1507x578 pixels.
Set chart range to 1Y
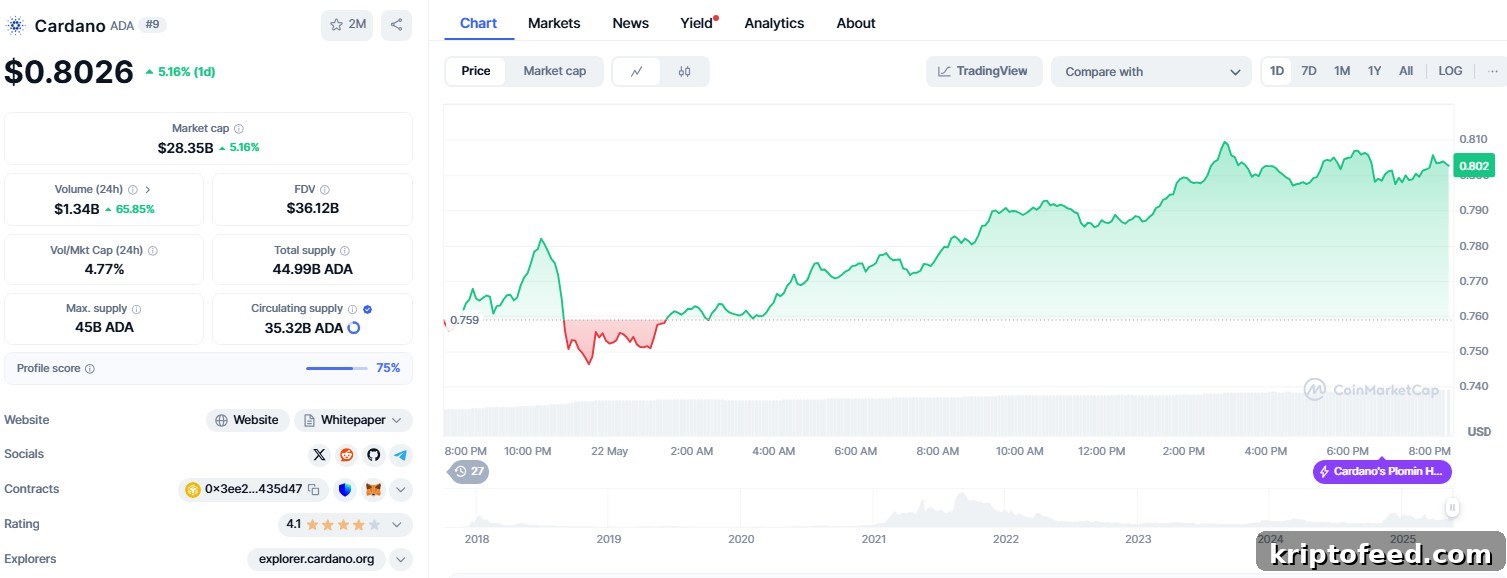tap(1375, 71)
